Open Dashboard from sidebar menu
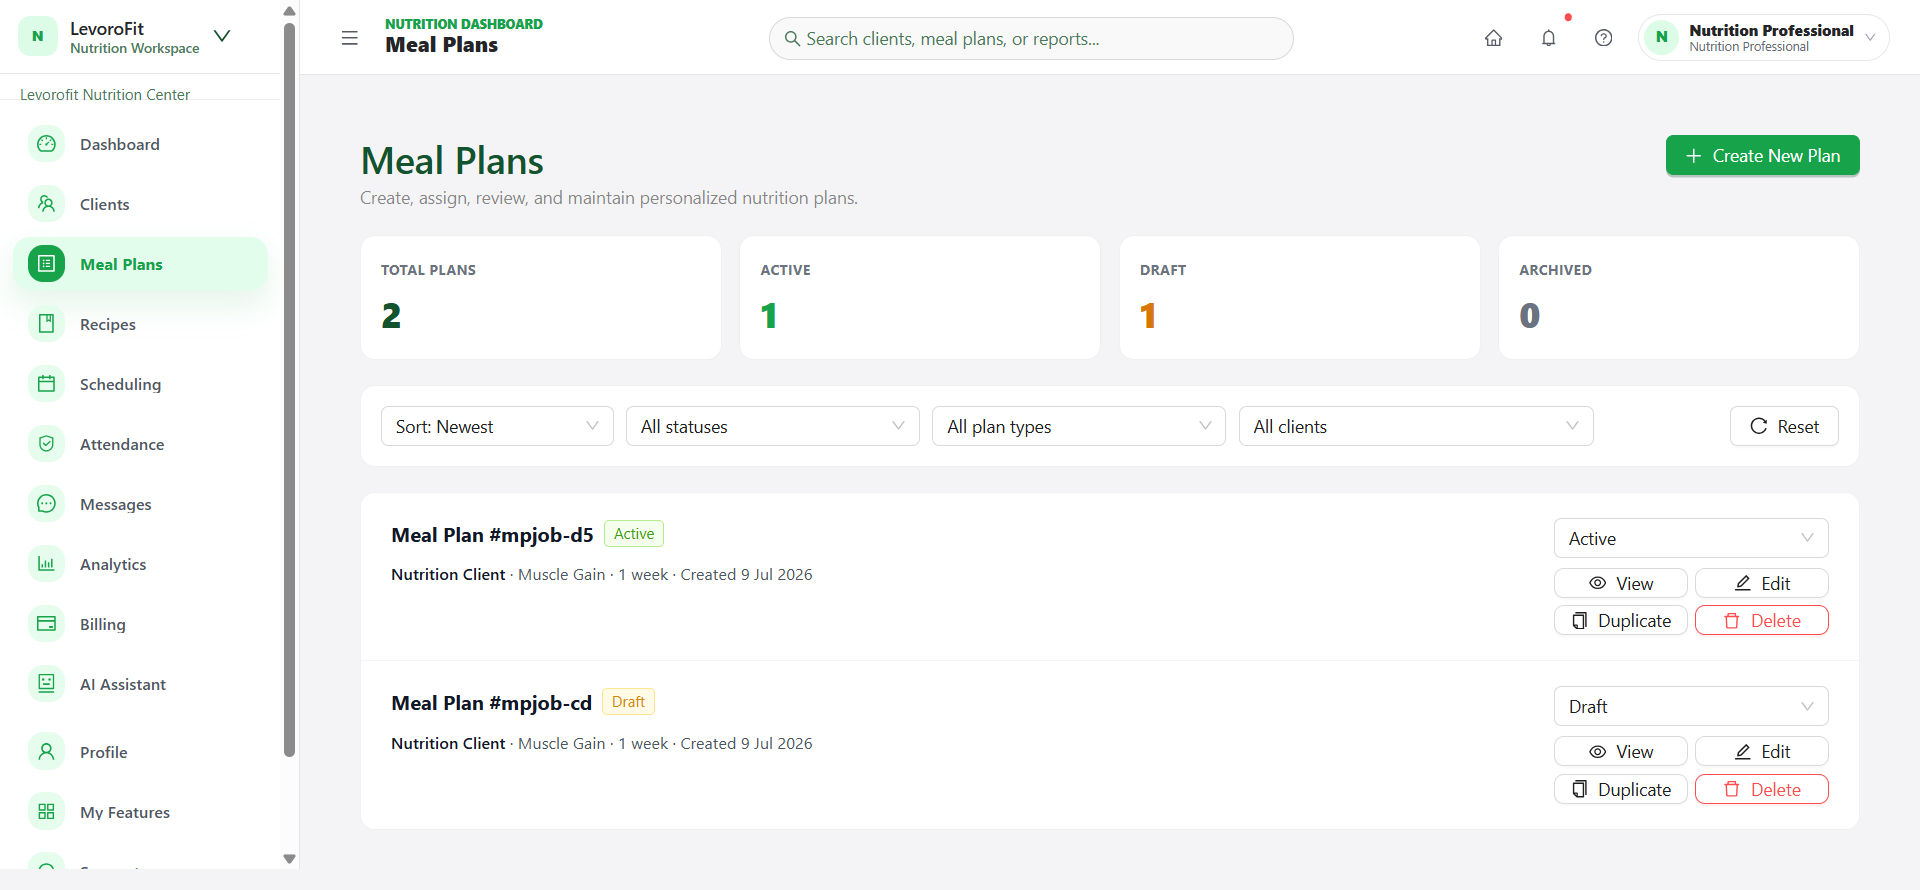Viewport: 1920px width, 890px height. coord(140,144)
